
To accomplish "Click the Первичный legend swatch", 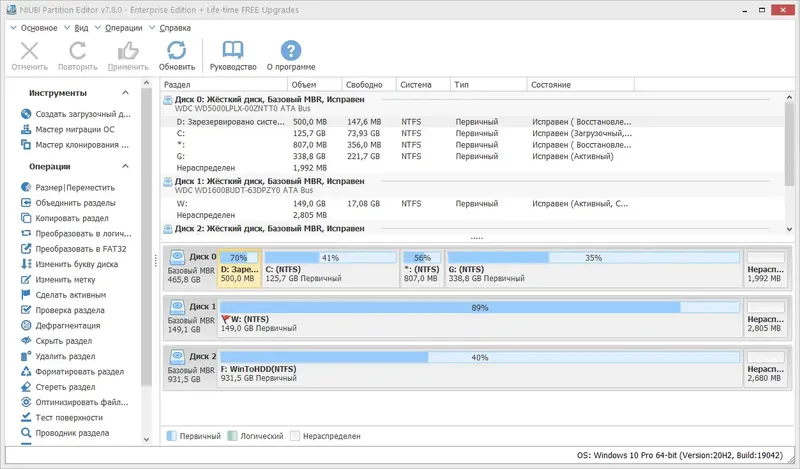I will [171, 436].
